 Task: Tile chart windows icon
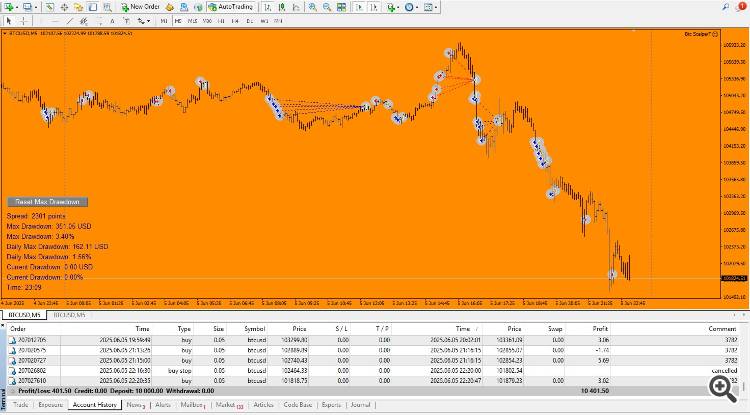click(x=342, y=7)
